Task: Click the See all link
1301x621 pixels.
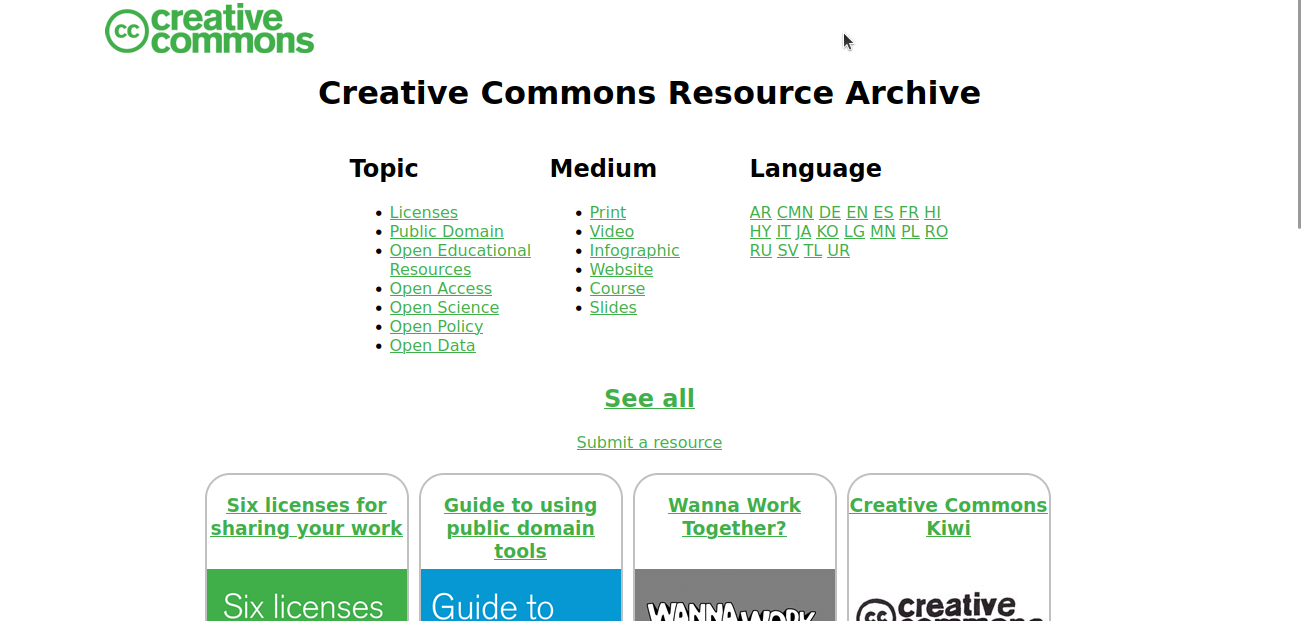Action: click(x=649, y=398)
